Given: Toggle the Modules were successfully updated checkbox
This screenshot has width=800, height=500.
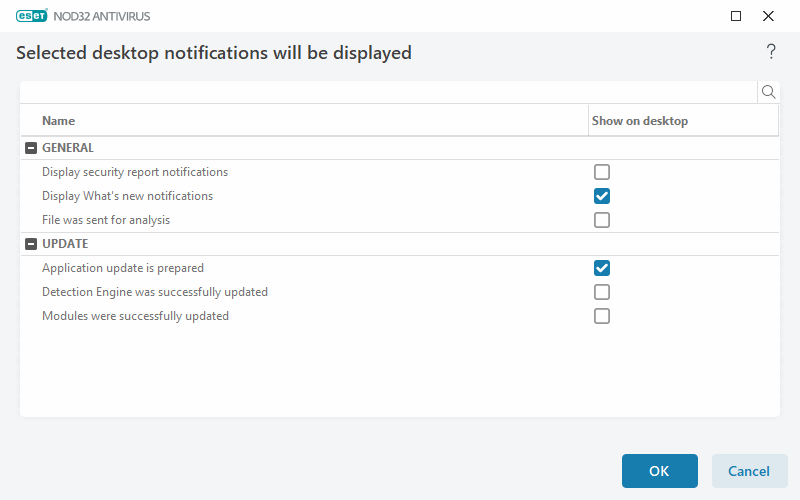Looking at the screenshot, I should pyautogui.click(x=602, y=316).
